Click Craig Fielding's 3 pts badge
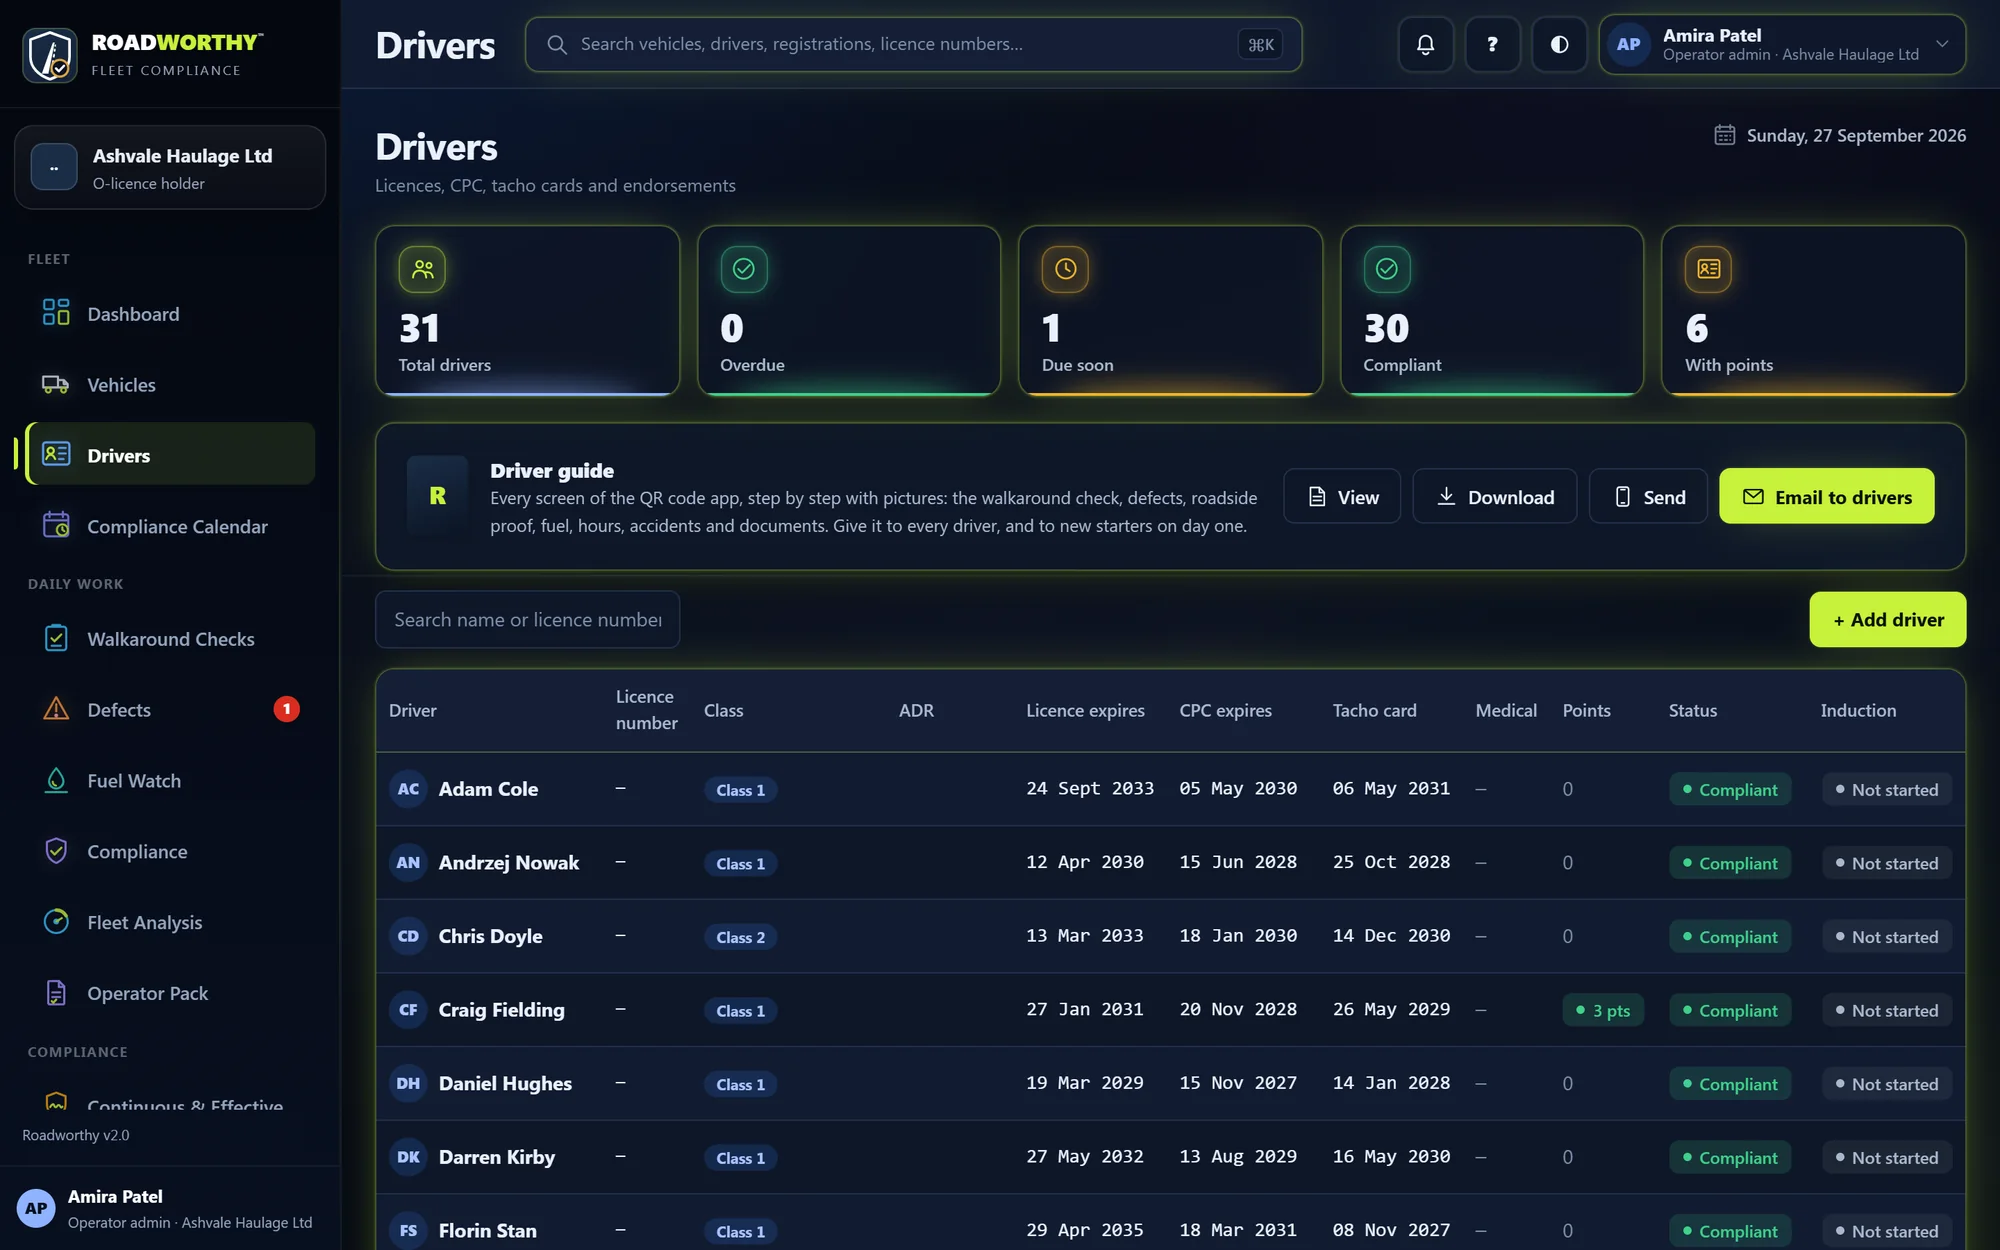Screen dimensions: 2000x1250 (1602, 1010)
